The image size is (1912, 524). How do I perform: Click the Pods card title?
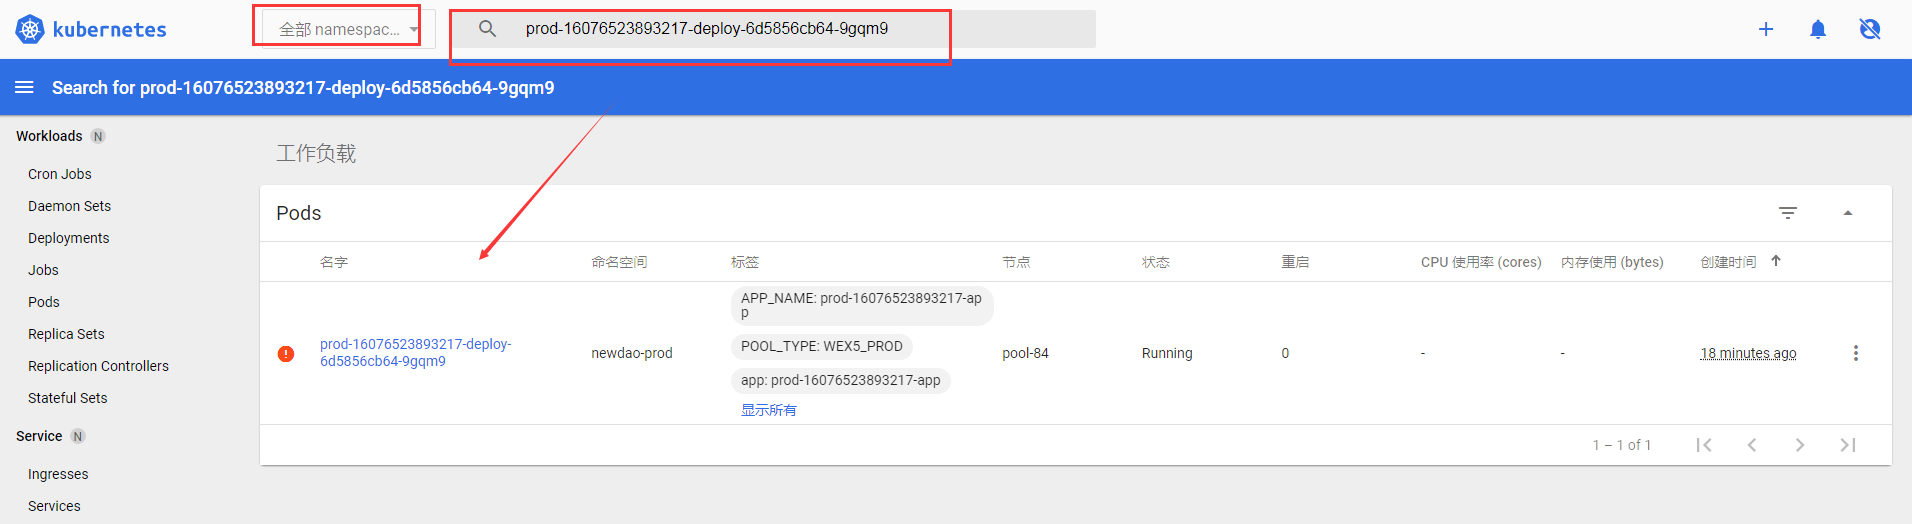coord(299,213)
